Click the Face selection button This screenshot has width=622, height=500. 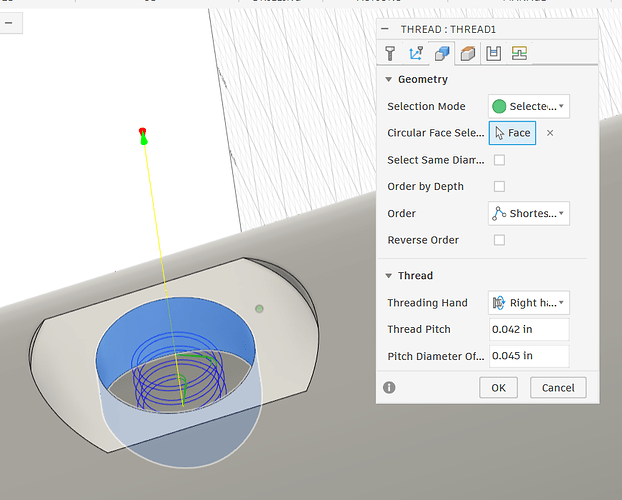[512, 133]
